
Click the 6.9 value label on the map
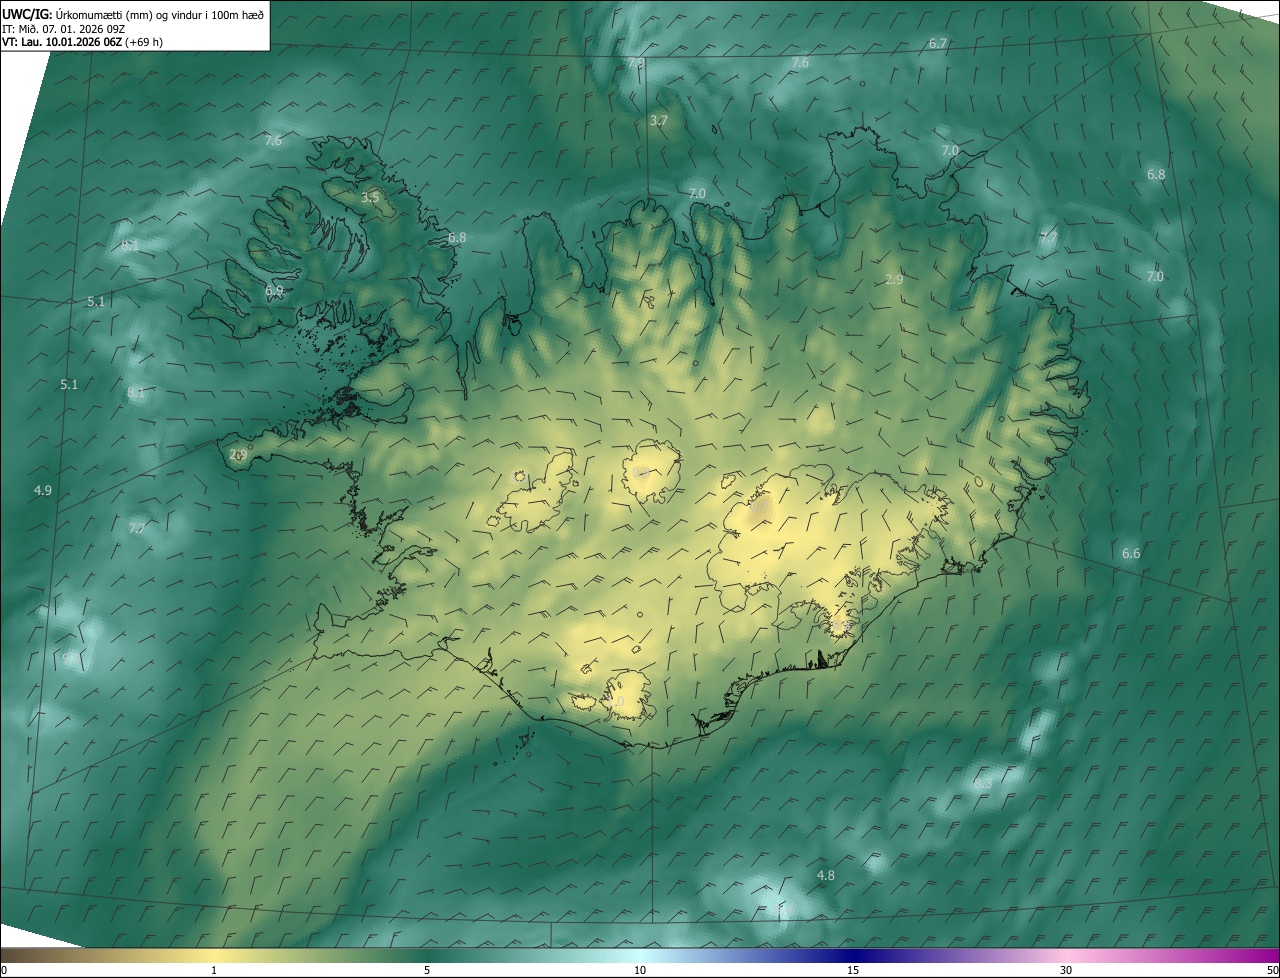(x=274, y=291)
